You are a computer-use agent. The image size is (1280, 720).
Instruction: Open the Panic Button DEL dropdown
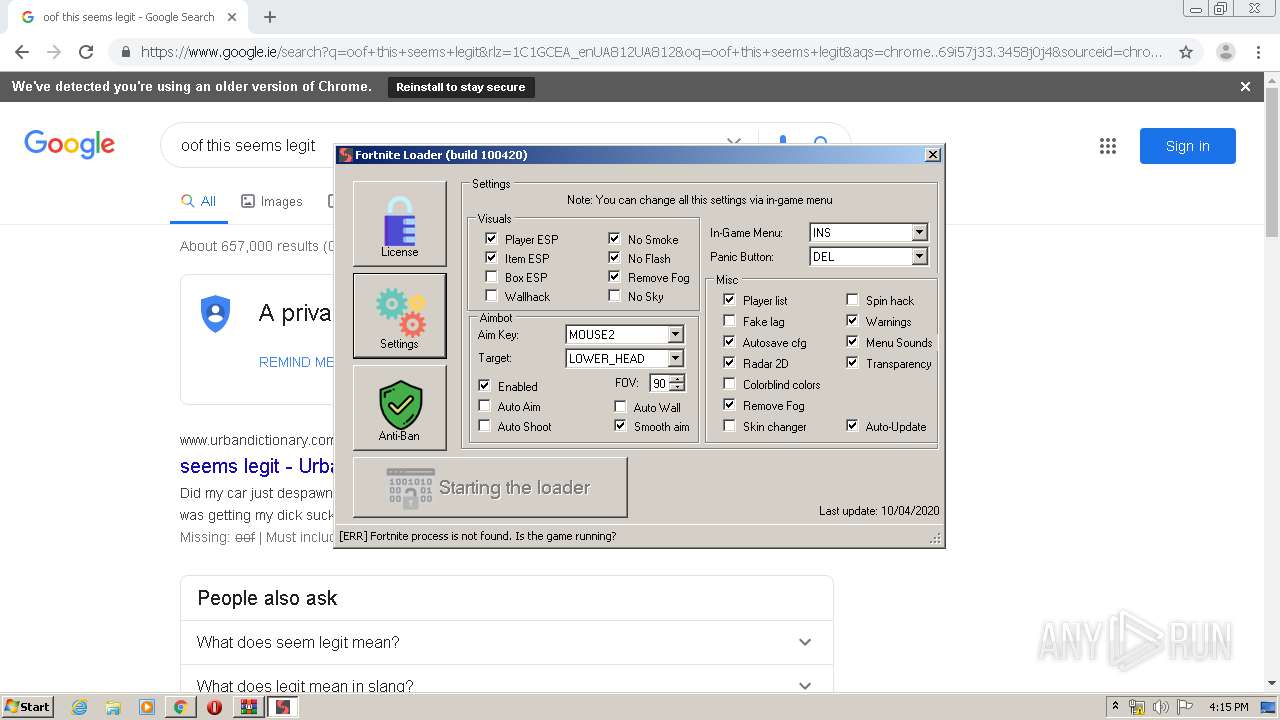click(919, 256)
